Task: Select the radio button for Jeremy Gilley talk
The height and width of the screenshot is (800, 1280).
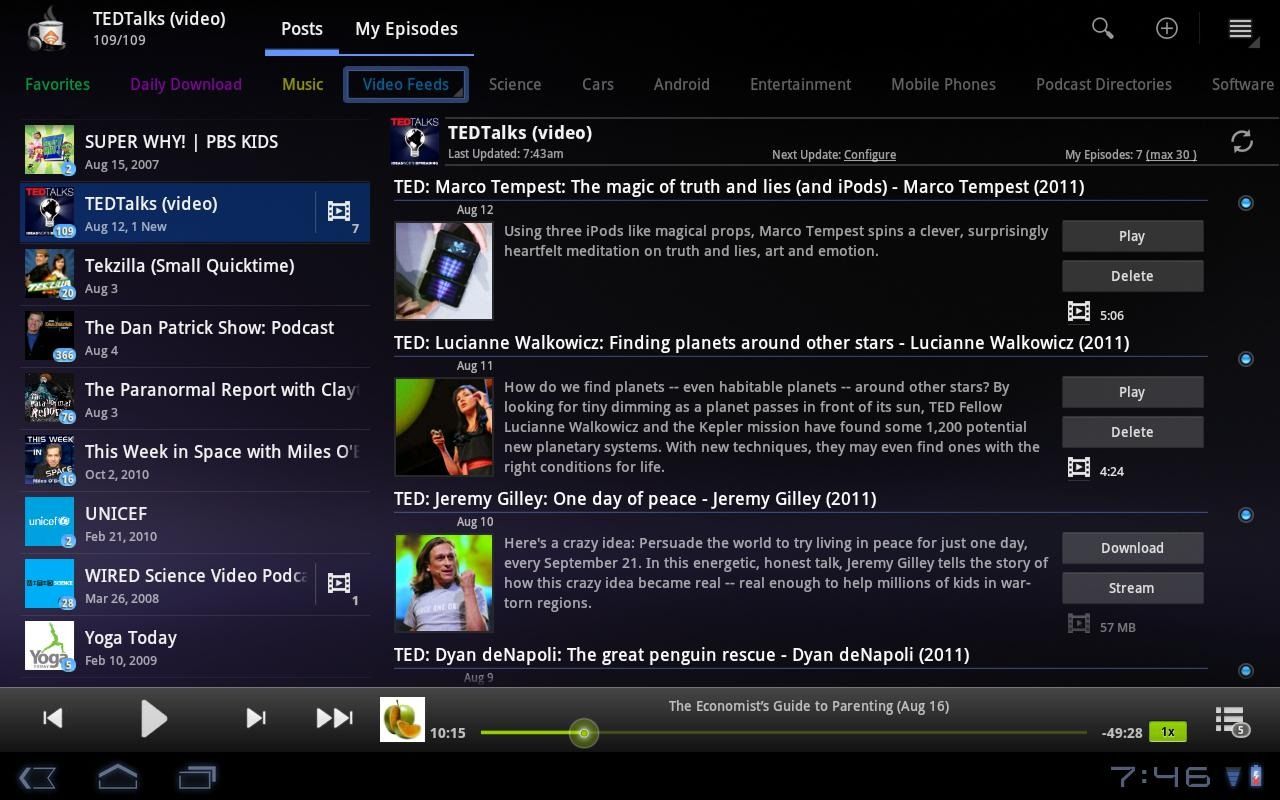Action: coord(1246,514)
